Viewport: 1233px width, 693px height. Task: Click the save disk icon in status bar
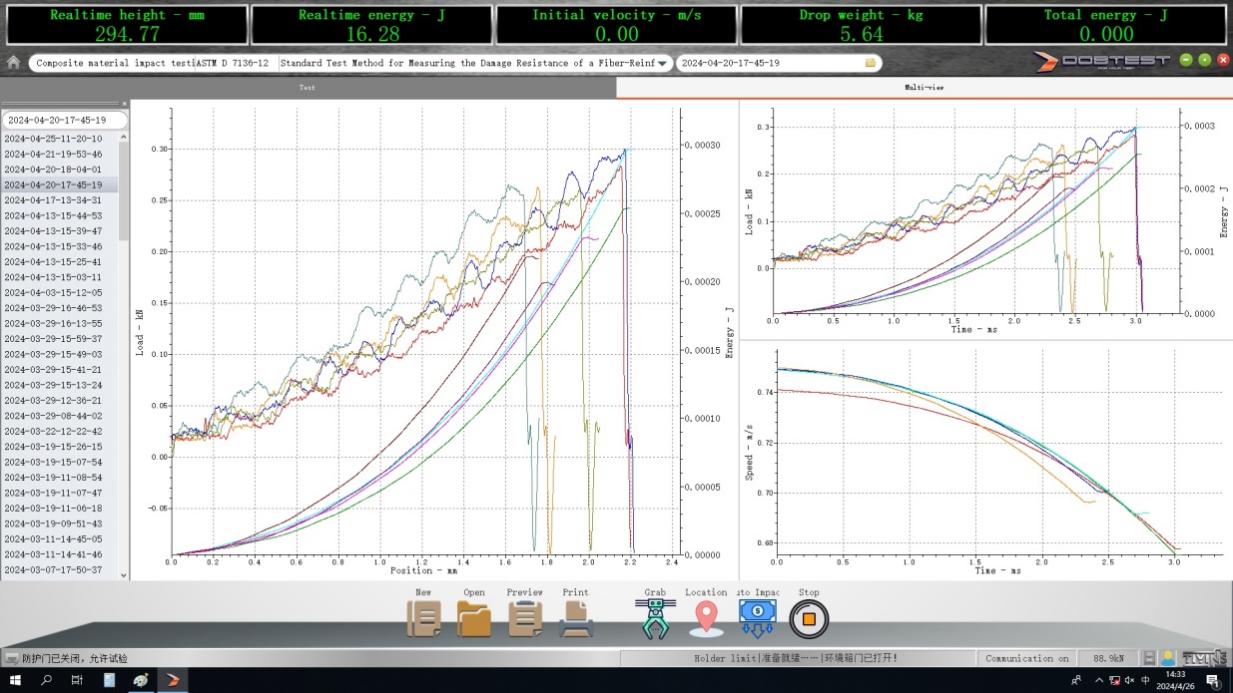[1150, 658]
